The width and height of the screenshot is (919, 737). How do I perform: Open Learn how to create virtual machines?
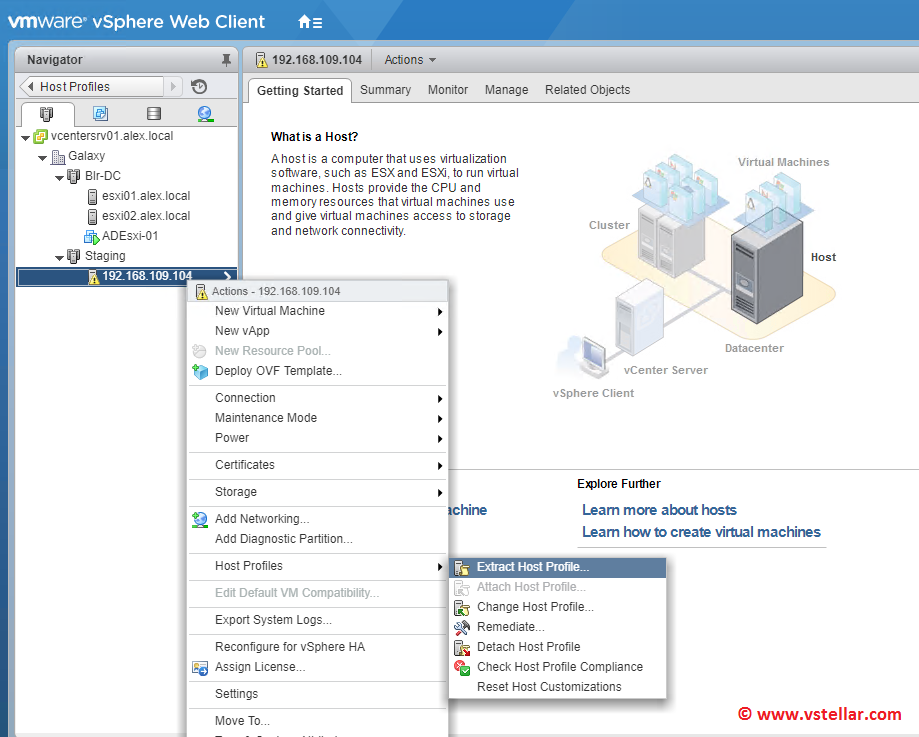[701, 532]
